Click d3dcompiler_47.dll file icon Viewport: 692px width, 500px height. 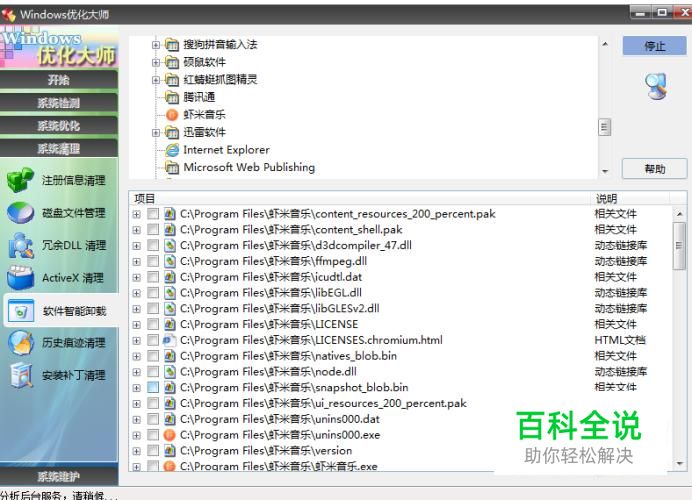[169, 245]
